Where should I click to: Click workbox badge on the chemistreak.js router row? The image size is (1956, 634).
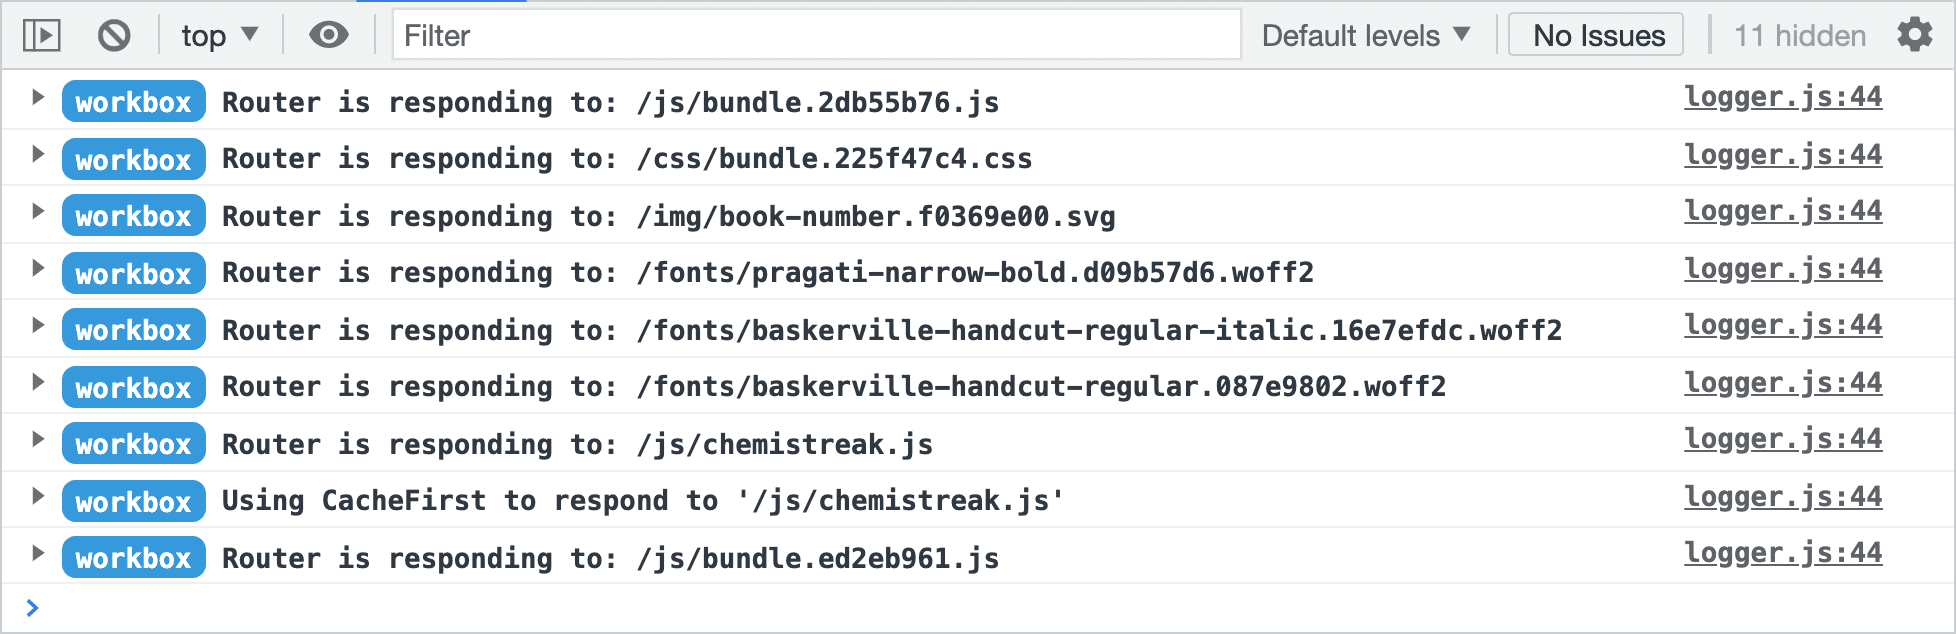click(x=133, y=444)
